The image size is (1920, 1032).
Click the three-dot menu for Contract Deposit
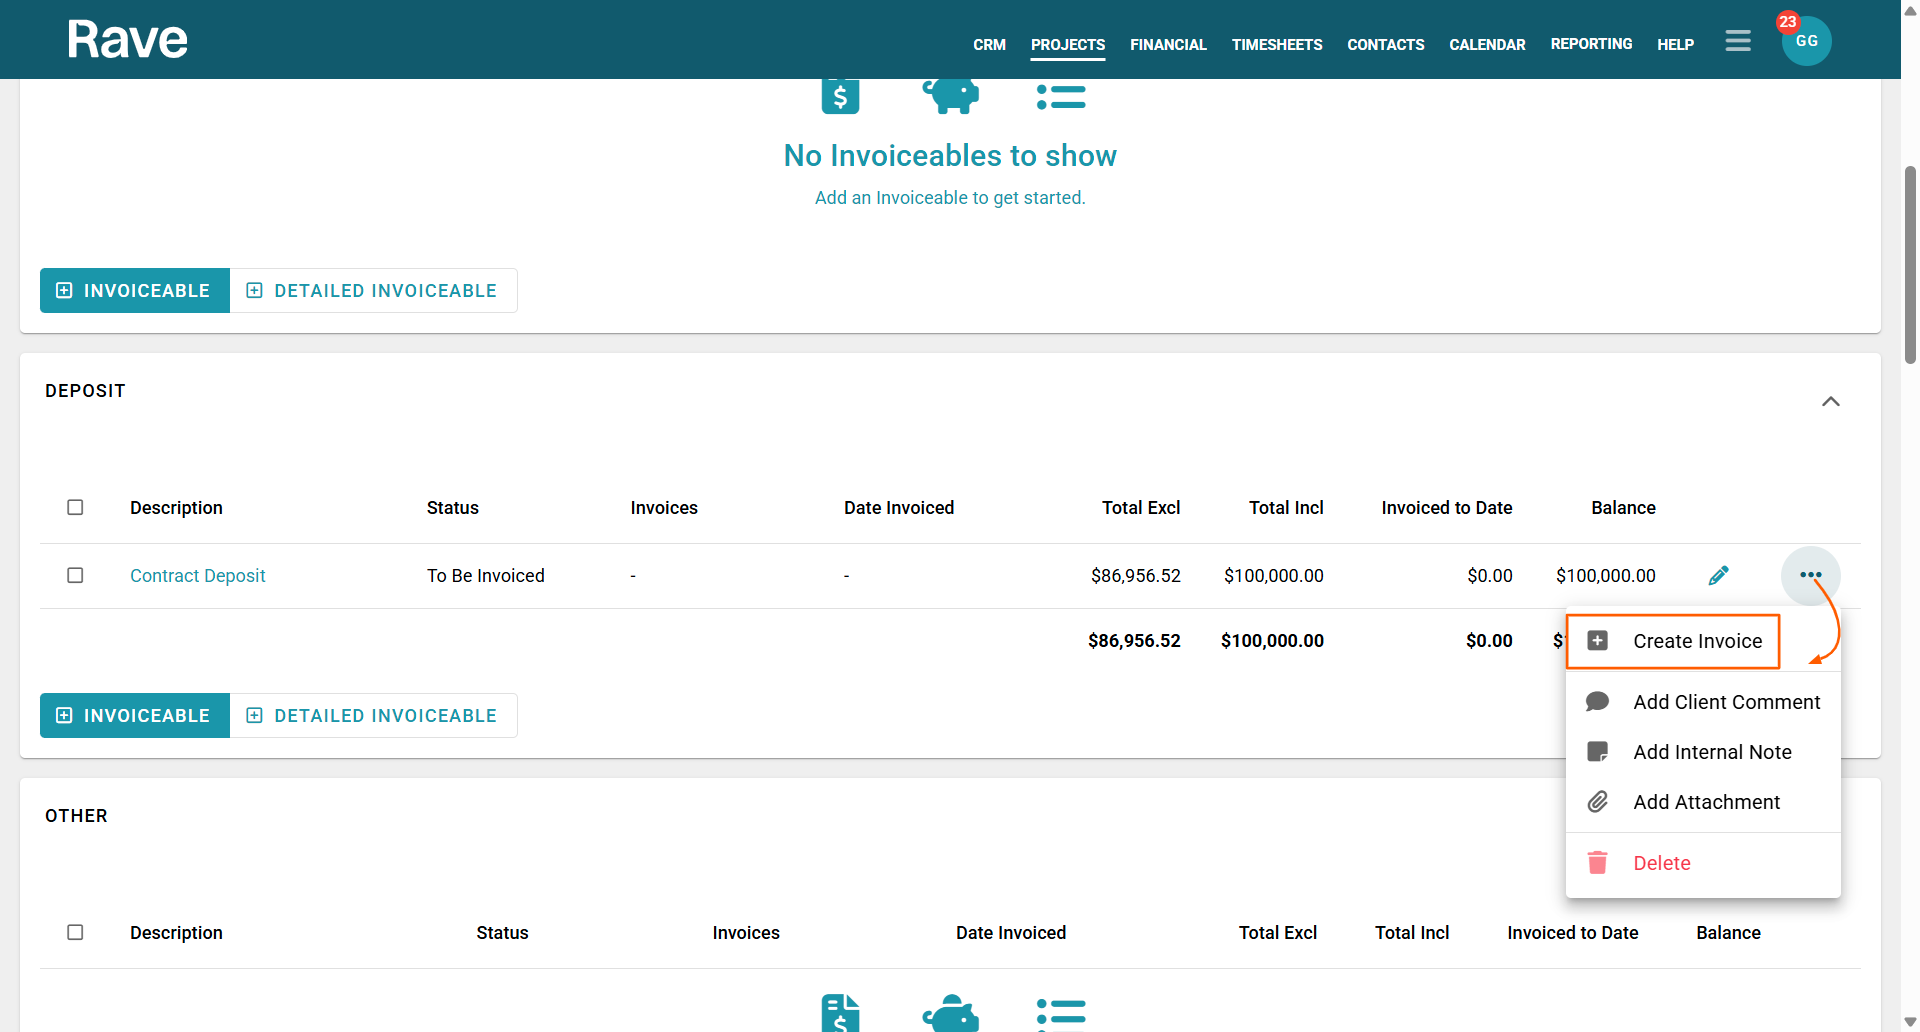[1811, 575]
